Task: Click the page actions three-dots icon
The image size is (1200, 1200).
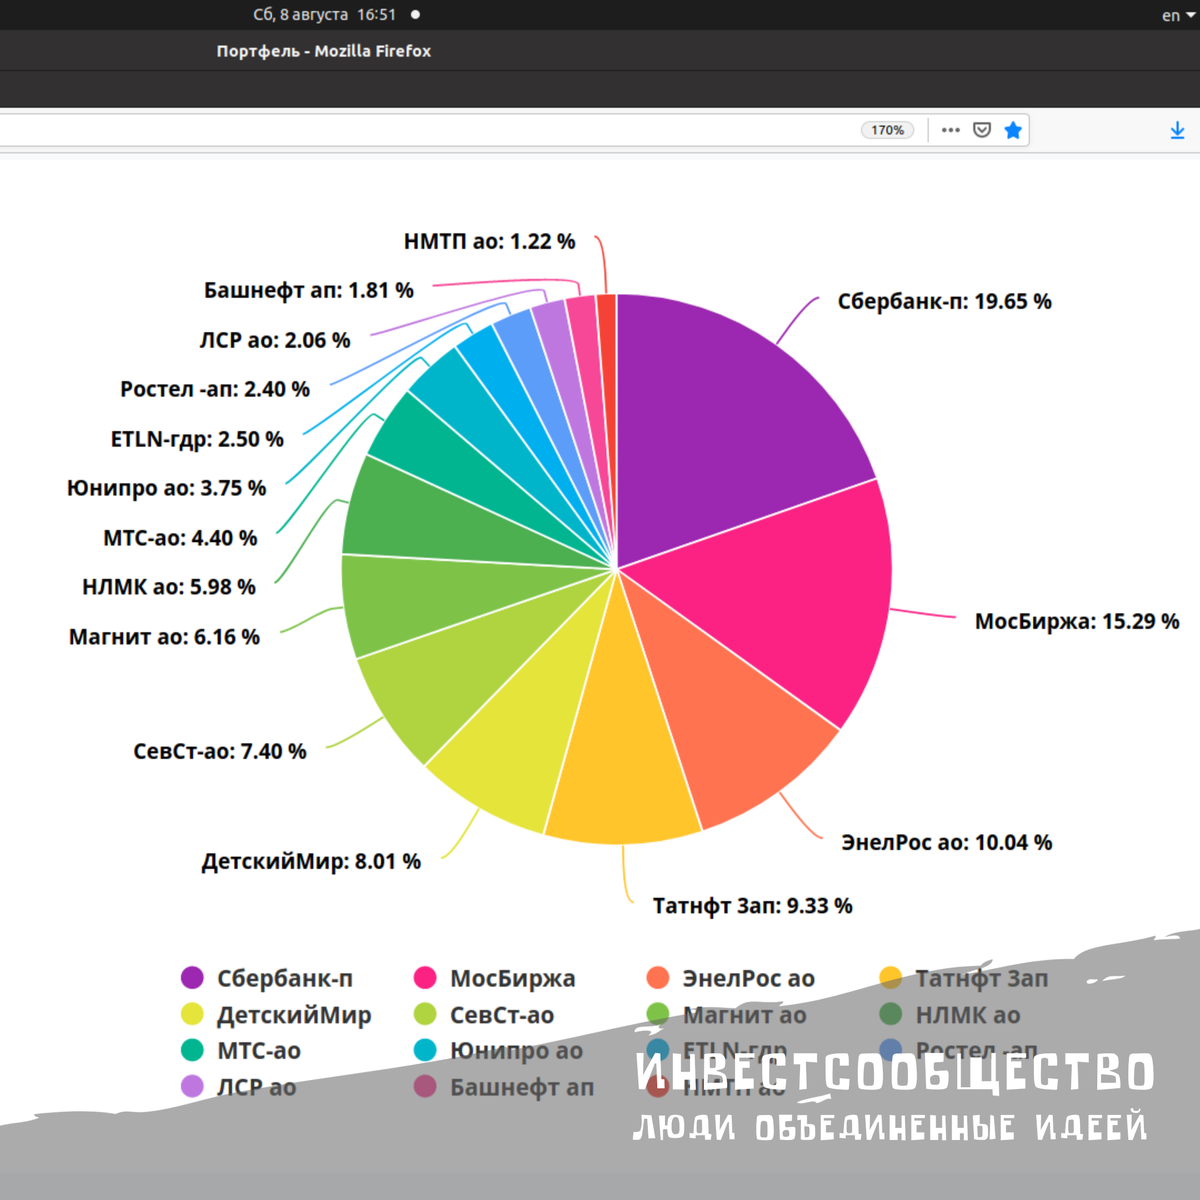Action: pos(951,130)
